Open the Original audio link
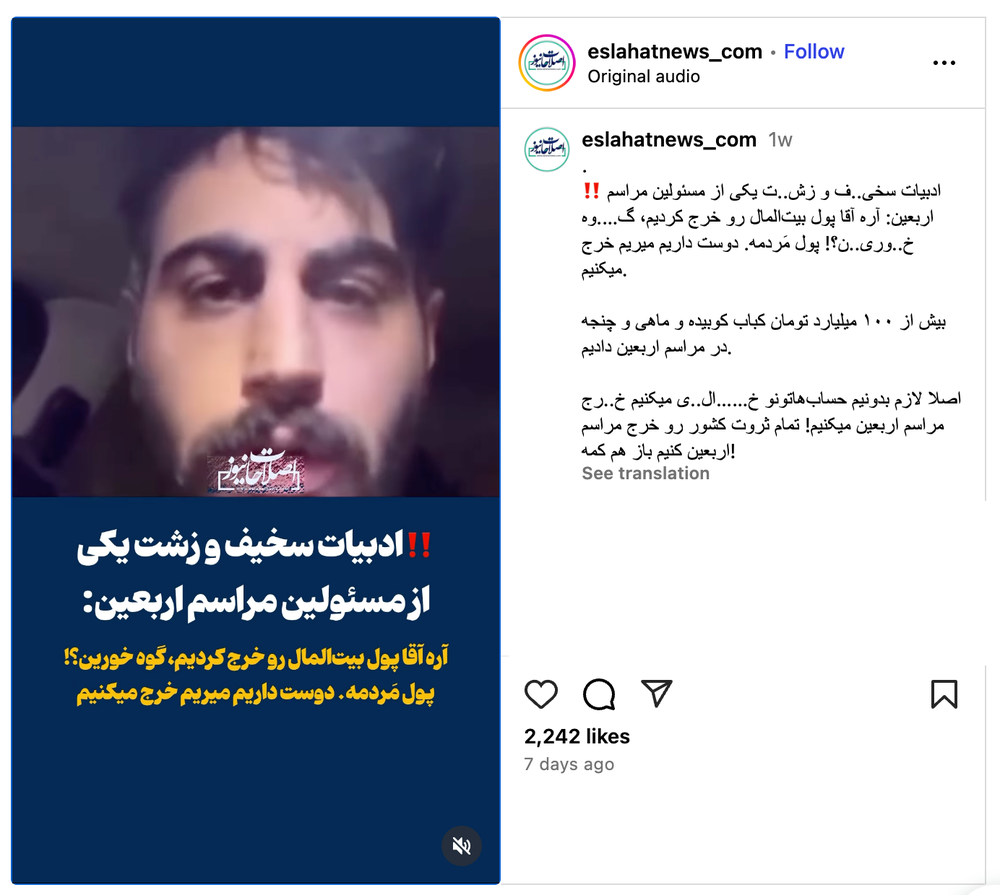The image size is (1000, 895). [643, 77]
